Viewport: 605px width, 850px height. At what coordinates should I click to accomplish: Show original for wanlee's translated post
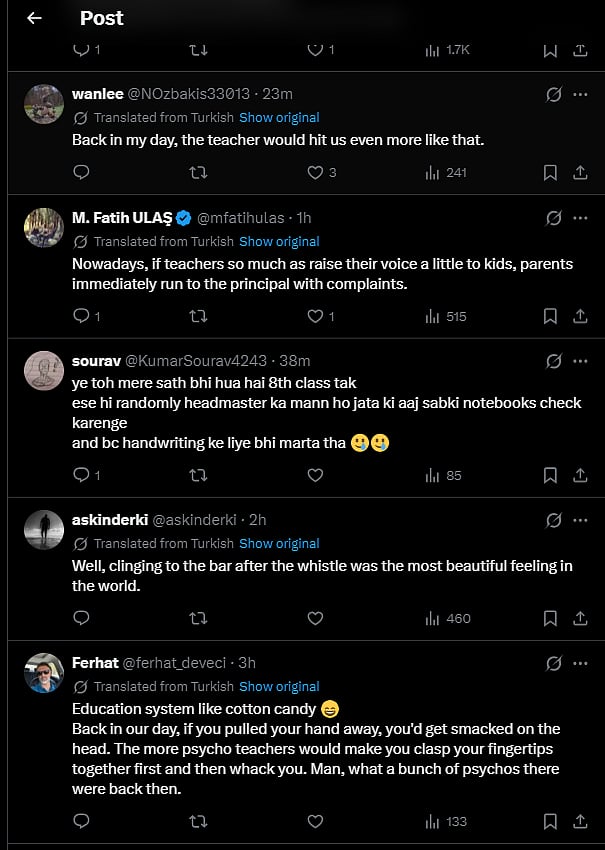click(279, 118)
